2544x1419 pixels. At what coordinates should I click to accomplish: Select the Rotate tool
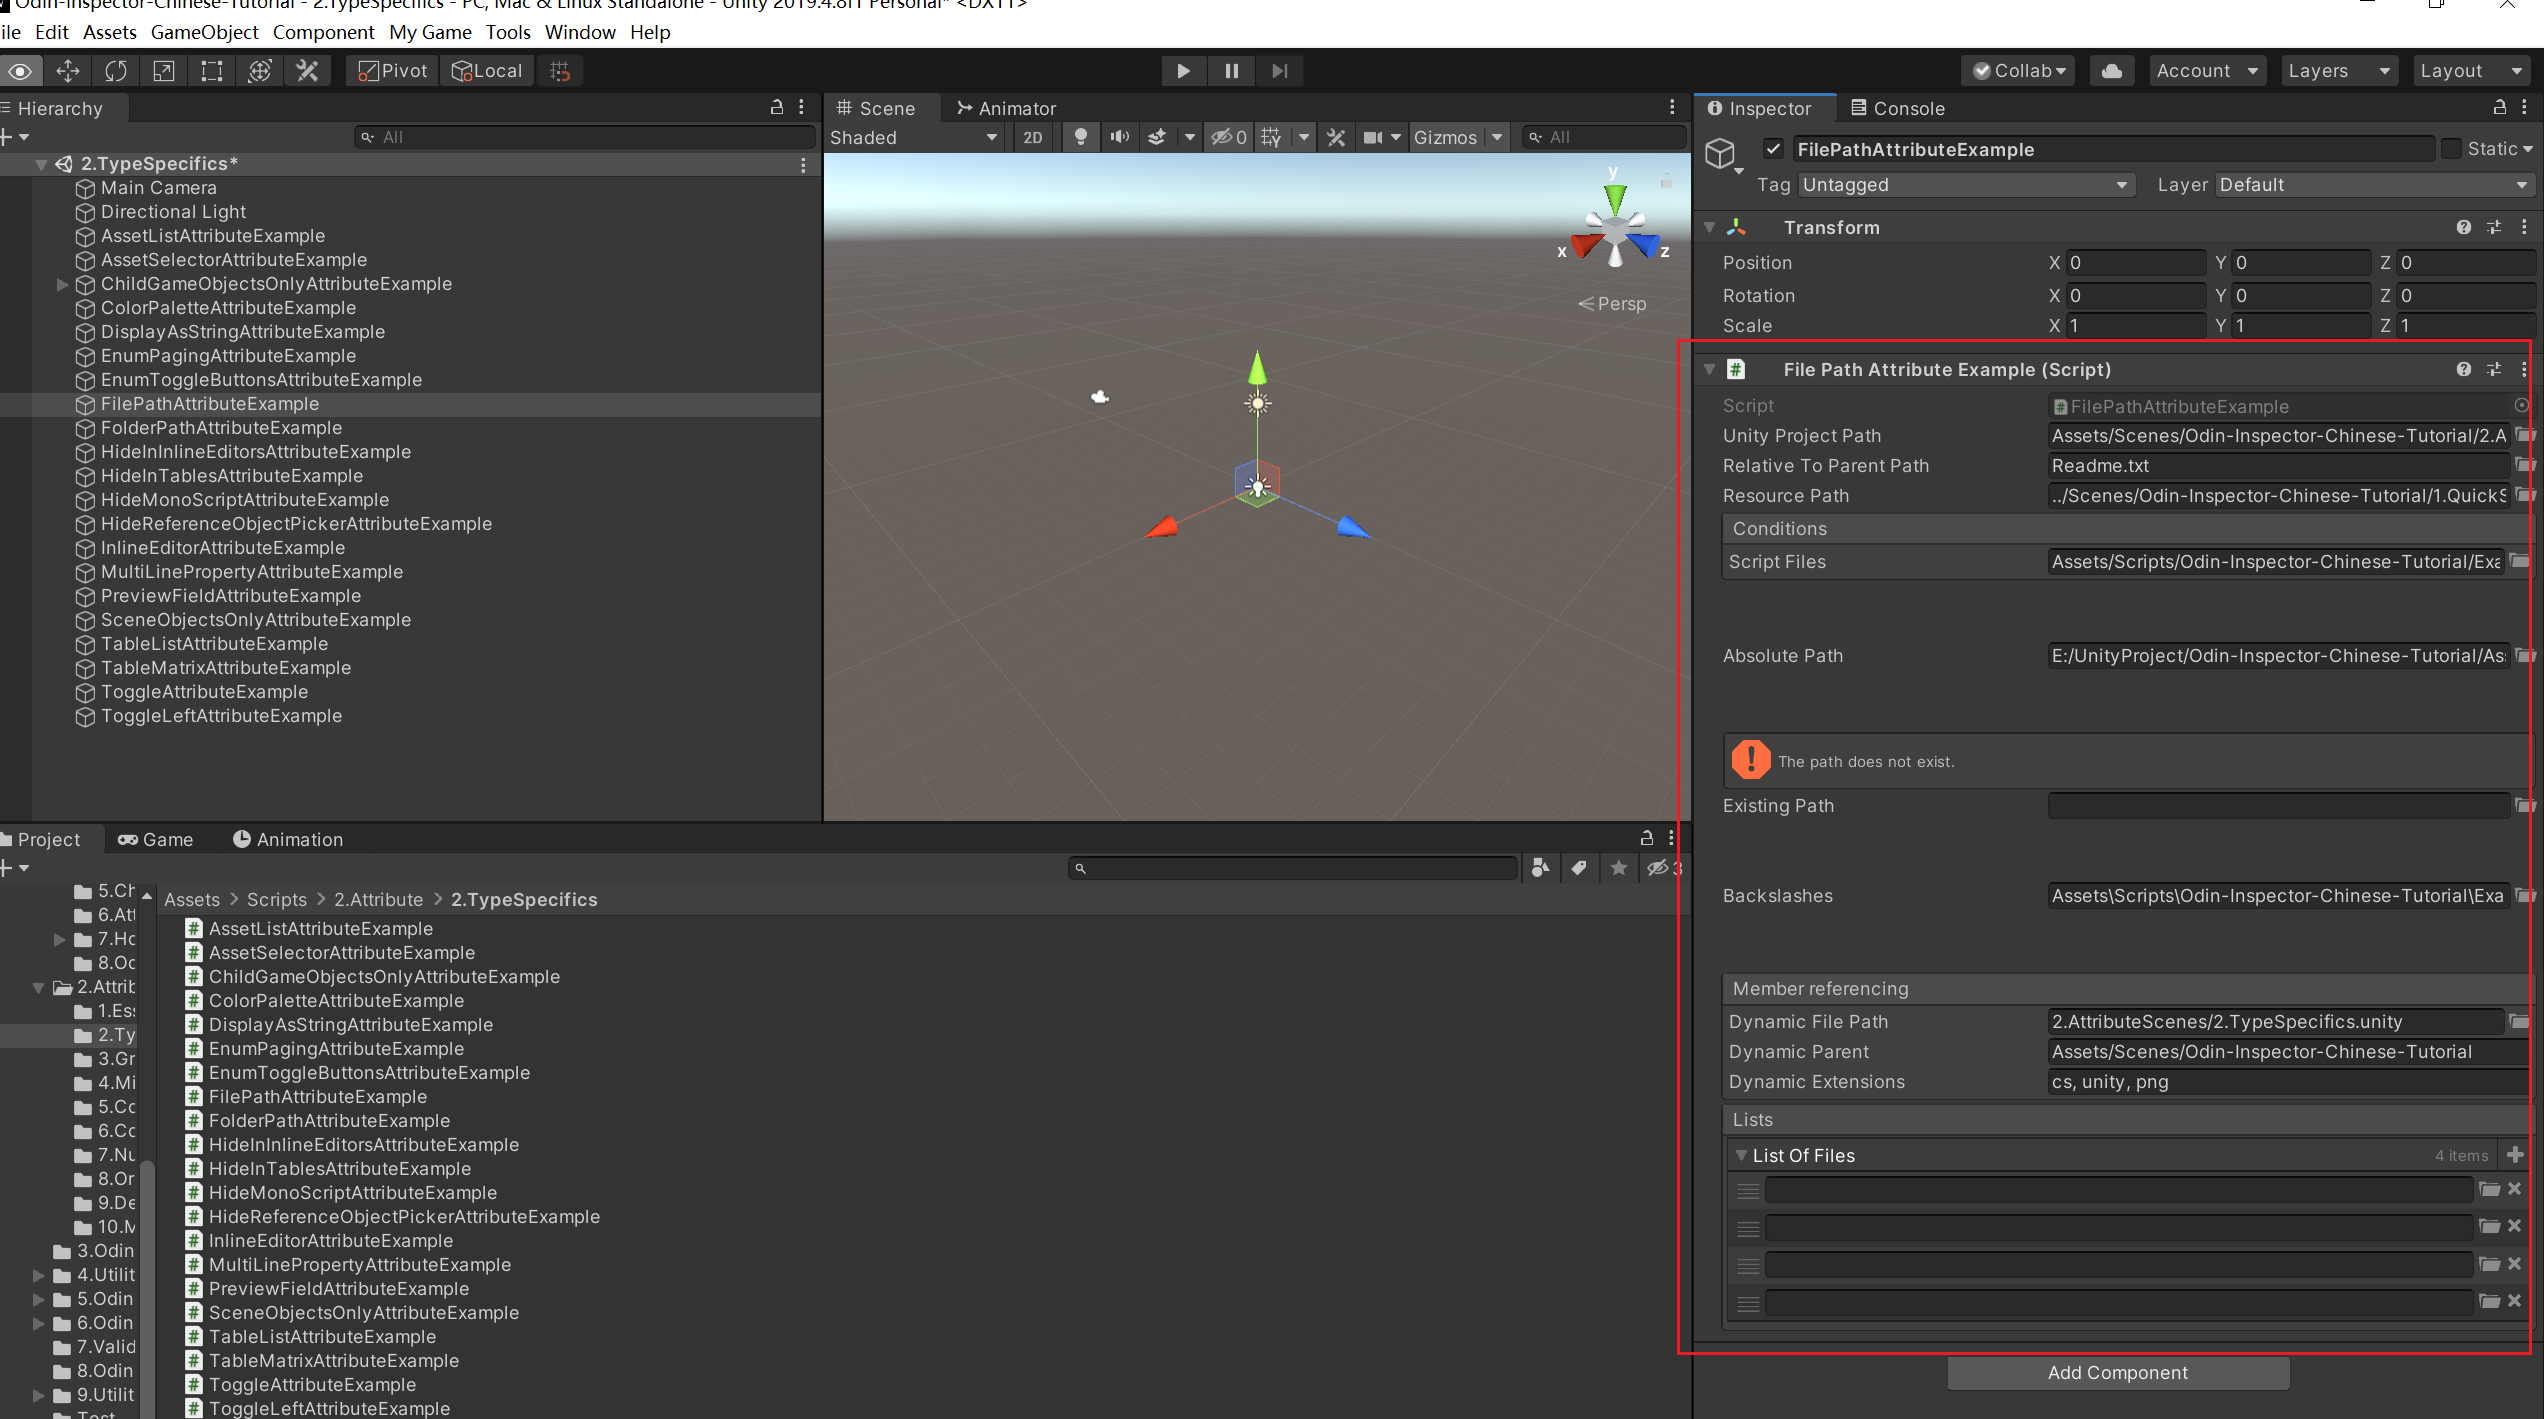click(116, 71)
